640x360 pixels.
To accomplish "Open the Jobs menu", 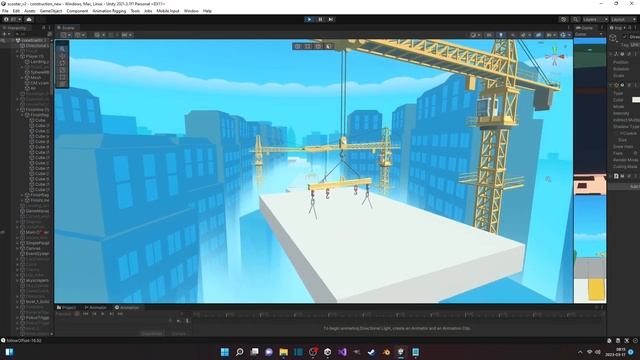I will 148,11.
